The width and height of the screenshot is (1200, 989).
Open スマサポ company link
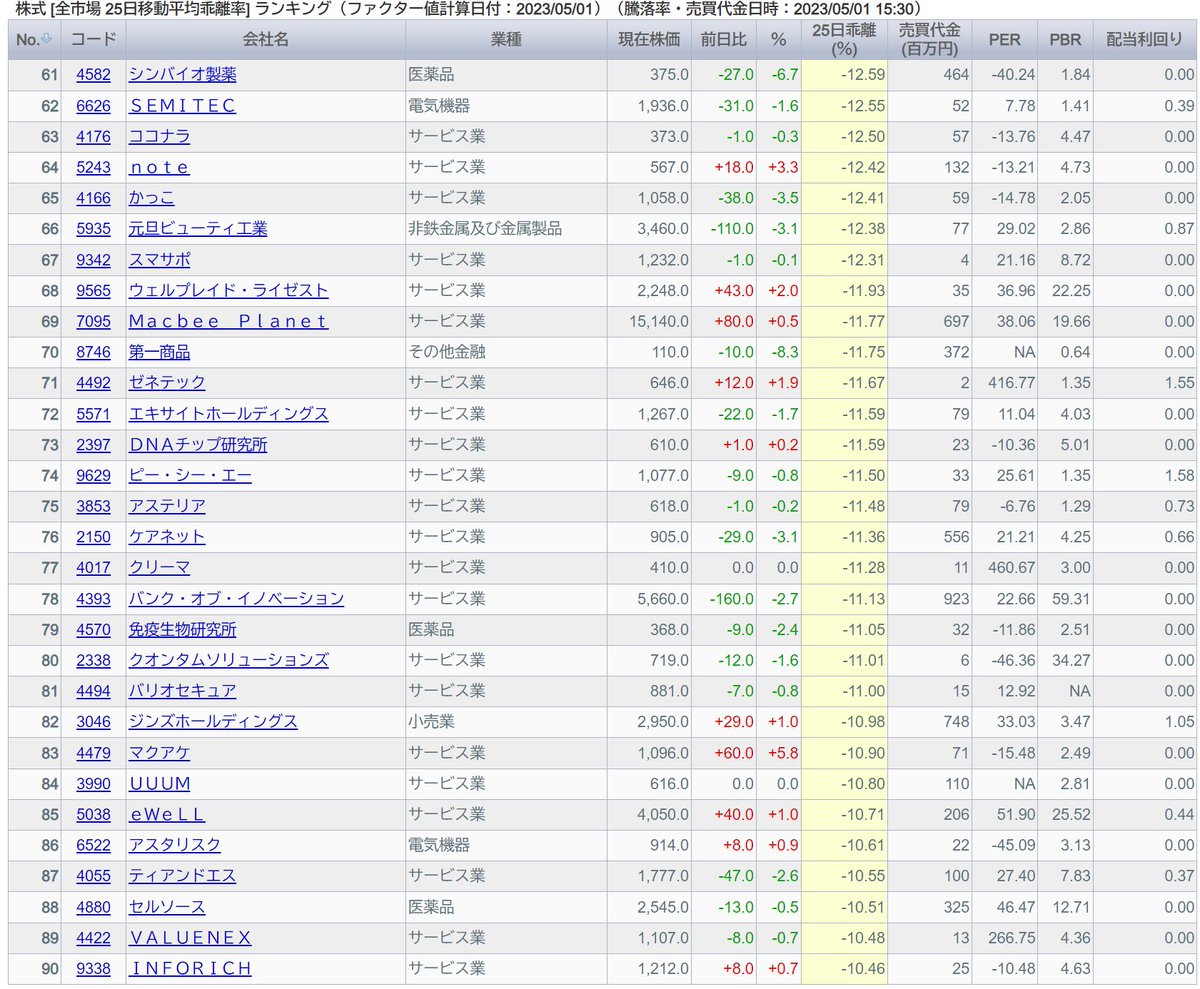159,260
